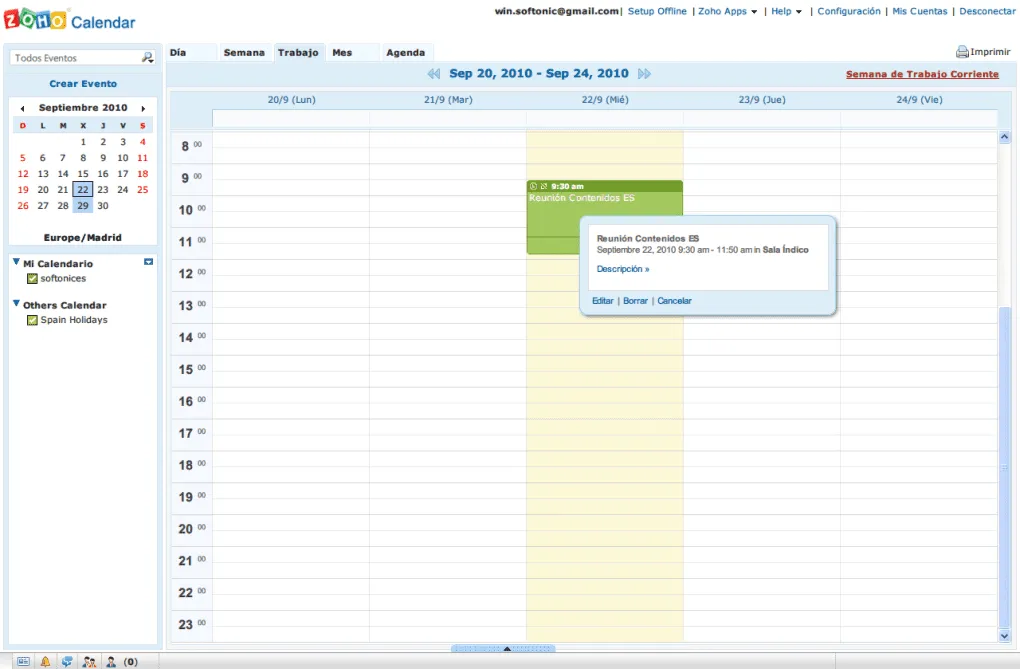Open the contact card icon in status bar
The image size is (1020, 669).
(23, 661)
